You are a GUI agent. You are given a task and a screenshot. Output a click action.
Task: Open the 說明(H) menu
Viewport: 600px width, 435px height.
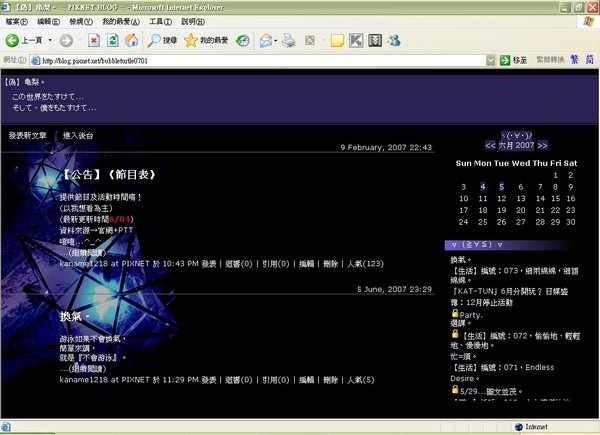193,22
